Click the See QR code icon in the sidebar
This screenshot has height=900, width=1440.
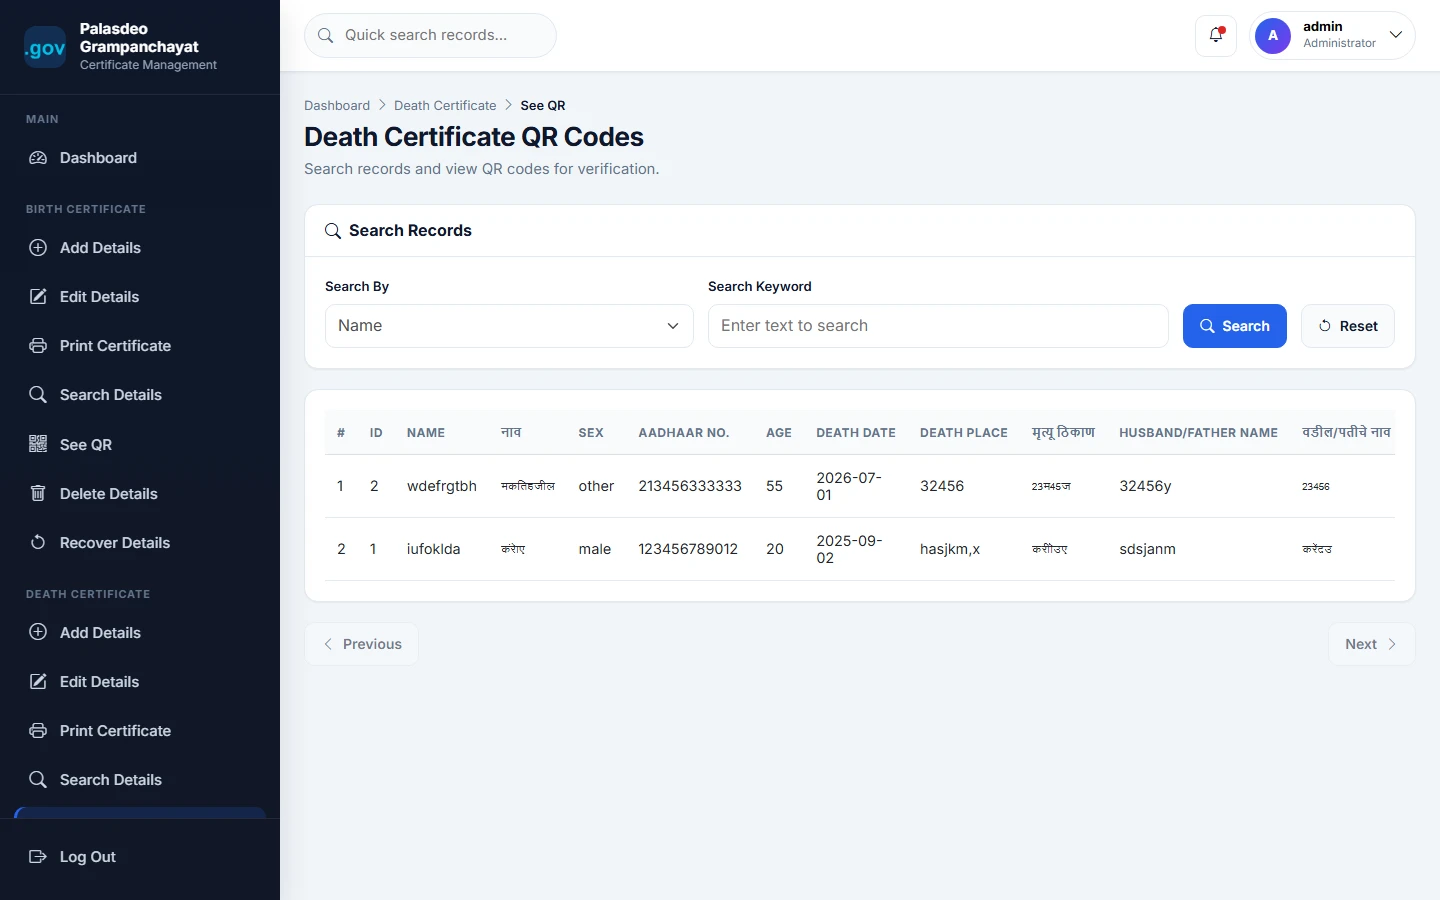[x=38, y=444]
